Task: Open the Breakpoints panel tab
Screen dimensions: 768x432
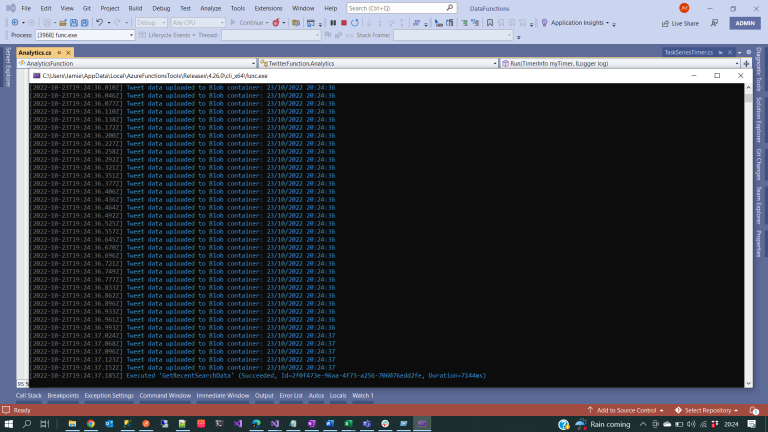Action: point(63,395)
